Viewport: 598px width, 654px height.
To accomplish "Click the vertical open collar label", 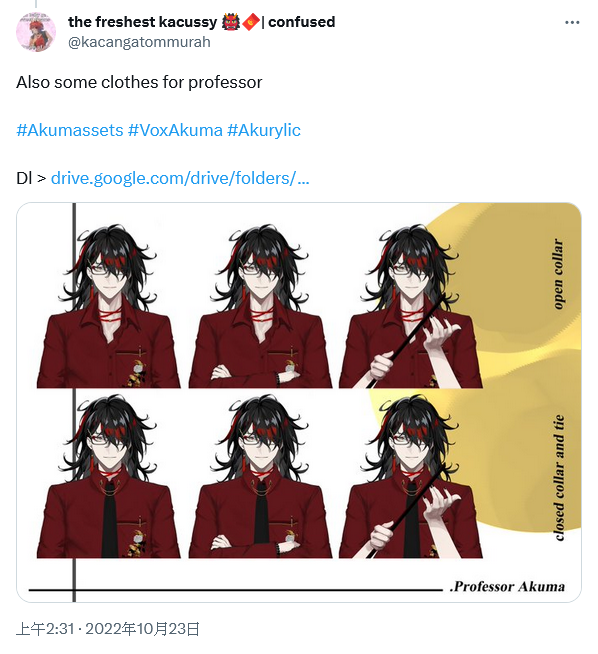I will click(x=558, y=274).
